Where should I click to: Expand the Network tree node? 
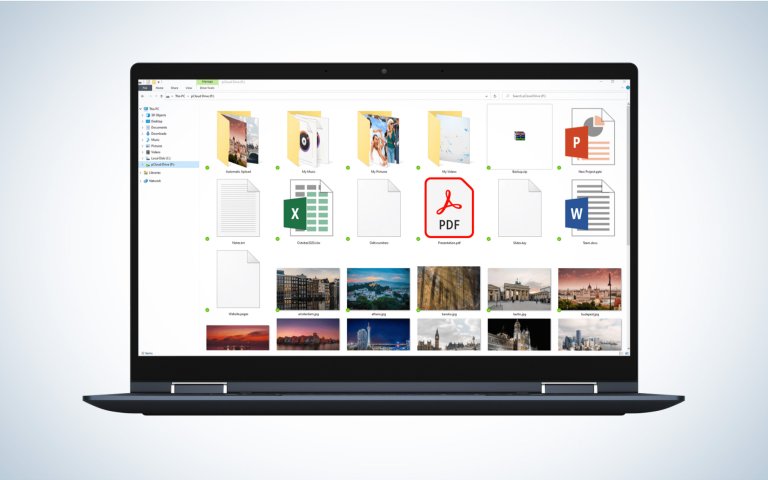[x=142, y=181]
